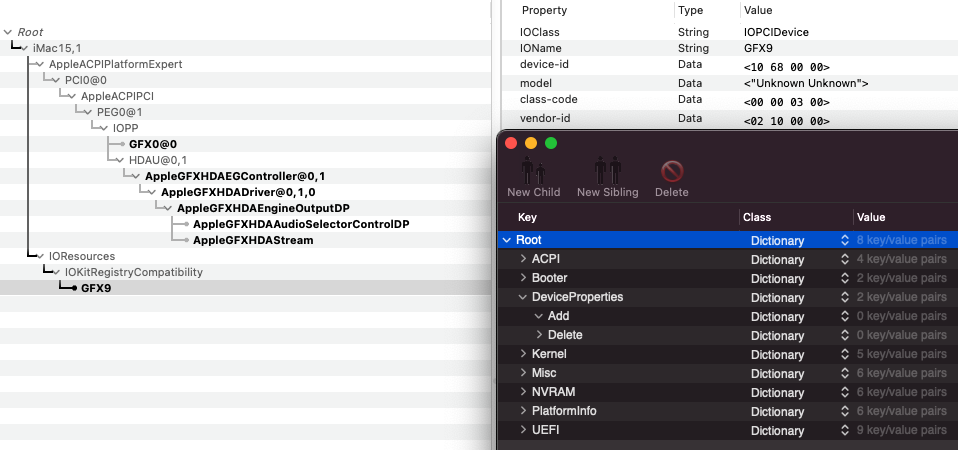Click the Class column header
The width and height of the screenshot is (958, 450).
coord(757,217)
